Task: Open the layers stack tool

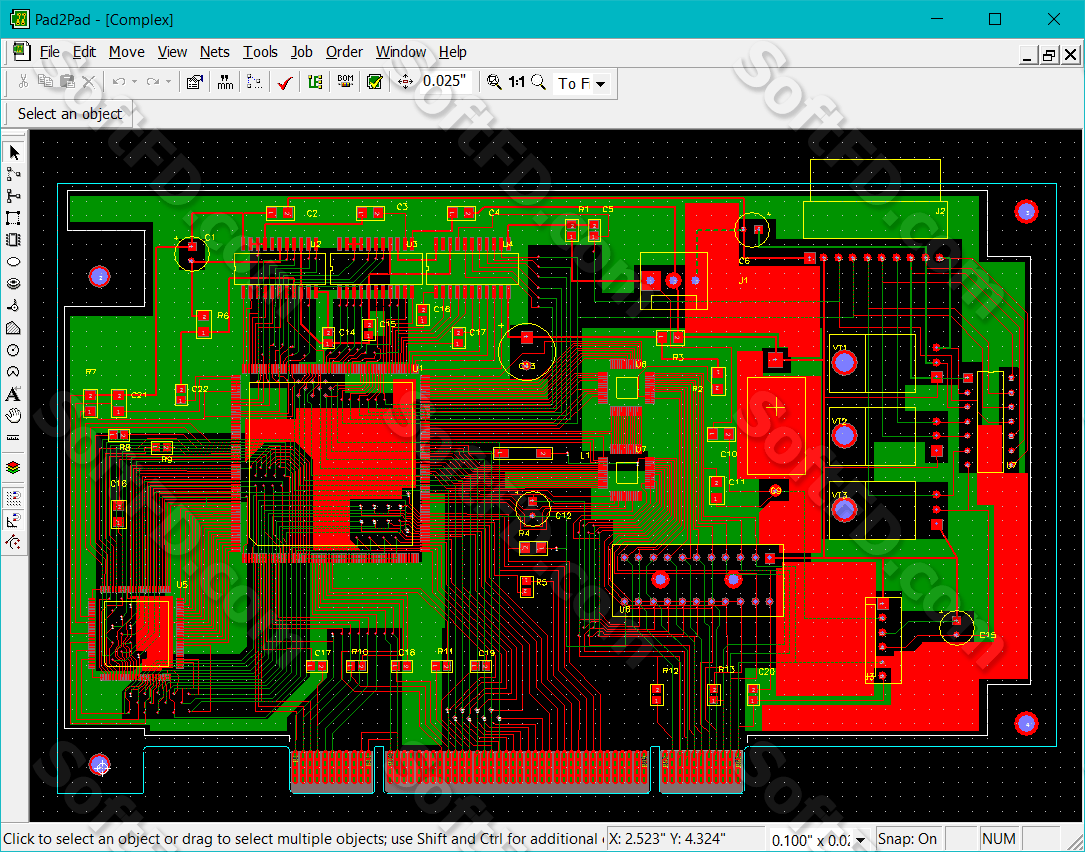Action: click(13, 468)
